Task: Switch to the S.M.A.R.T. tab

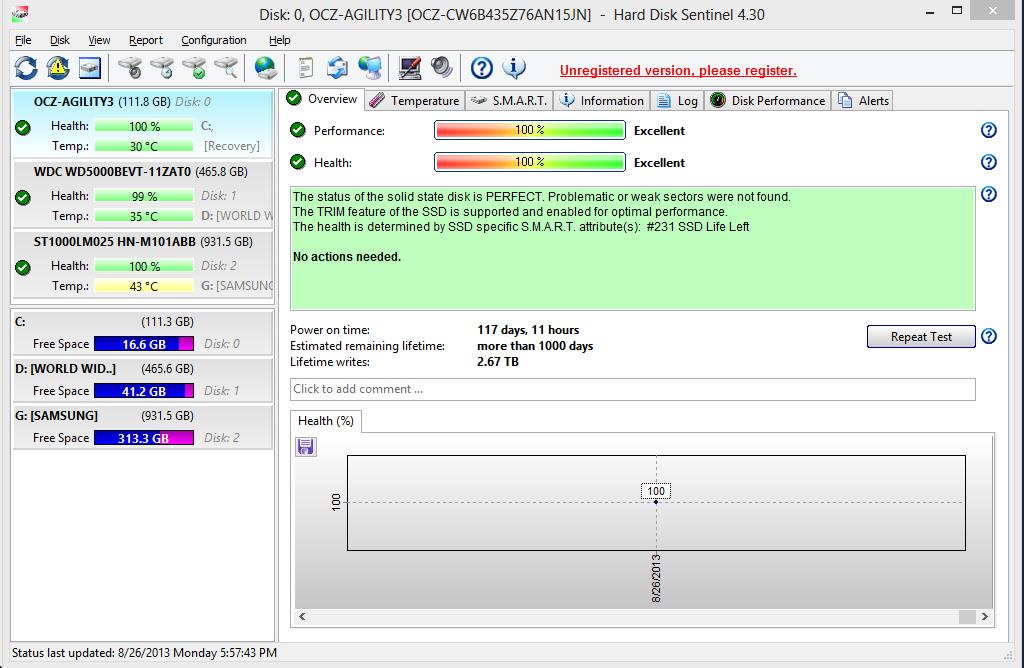Action: point(509,101)
